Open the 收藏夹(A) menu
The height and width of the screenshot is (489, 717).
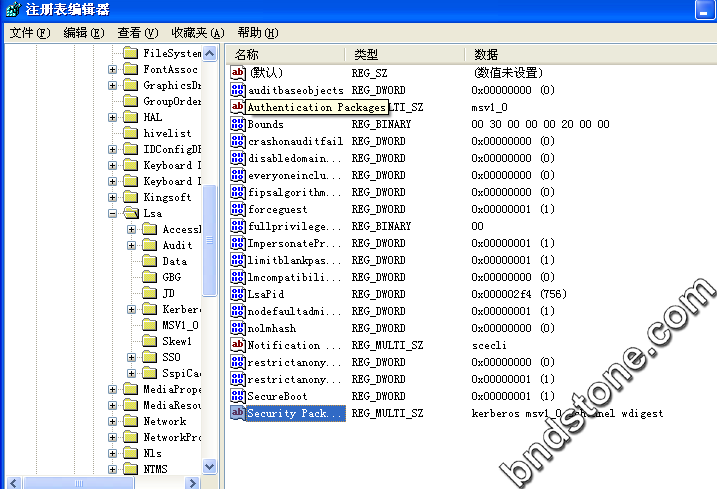click(197, 33)
